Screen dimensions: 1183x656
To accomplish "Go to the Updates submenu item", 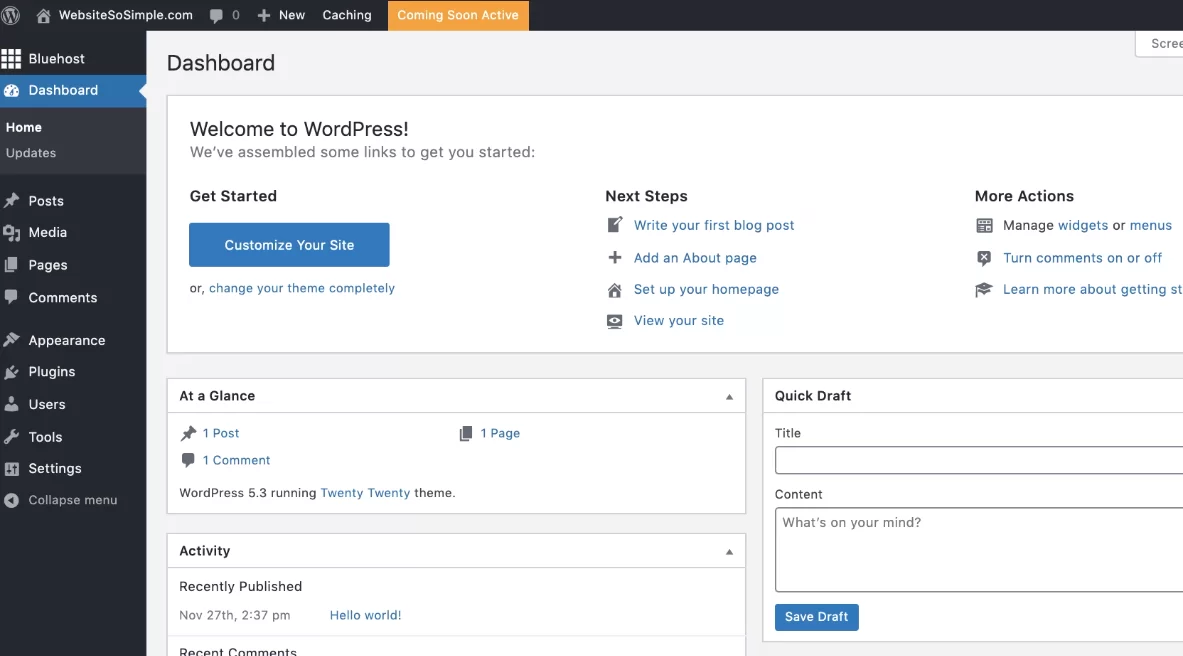I will click(x=31, y=153).
